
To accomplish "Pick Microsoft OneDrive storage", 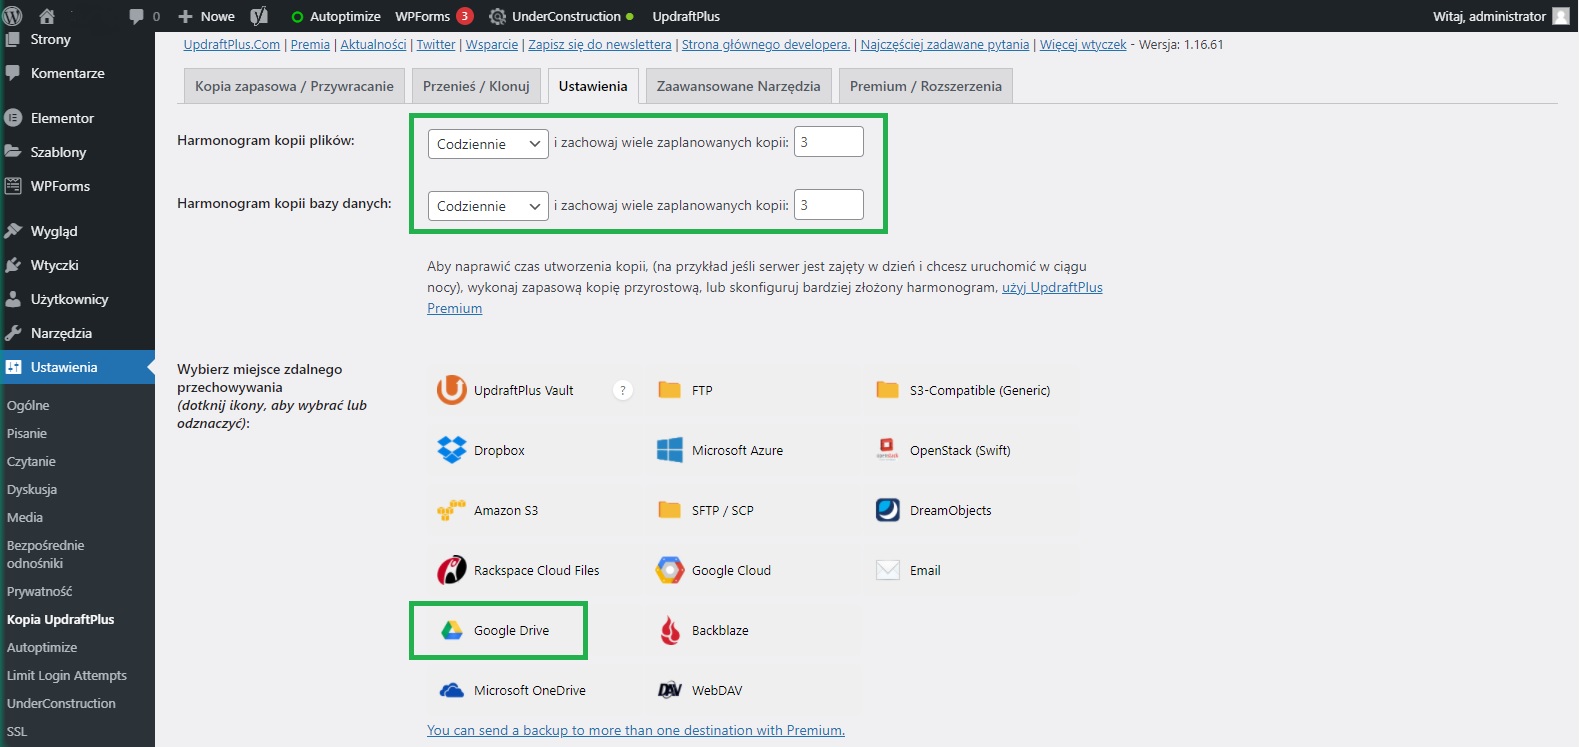I will coord(512,690).
